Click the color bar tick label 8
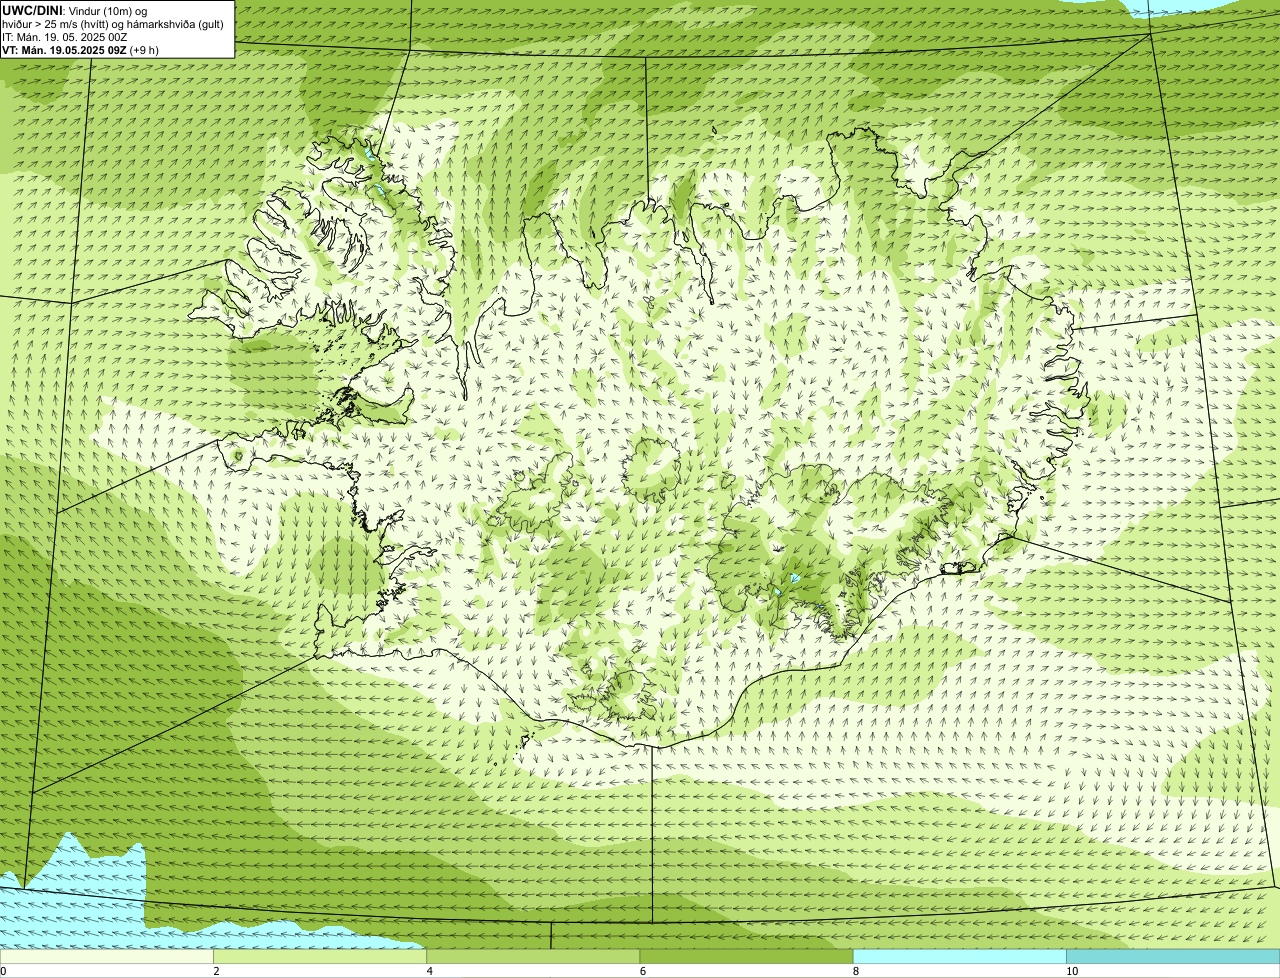Image resolution: width=1280 pixels, height=978 pixels. [x=855, y=971]
